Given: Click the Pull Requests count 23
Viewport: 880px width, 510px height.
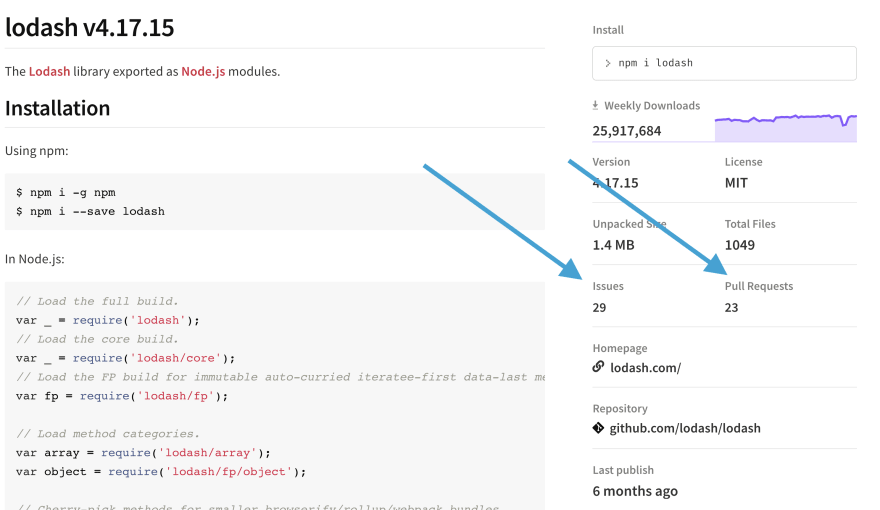Looking at the screenshot, I should pos(731,307).
